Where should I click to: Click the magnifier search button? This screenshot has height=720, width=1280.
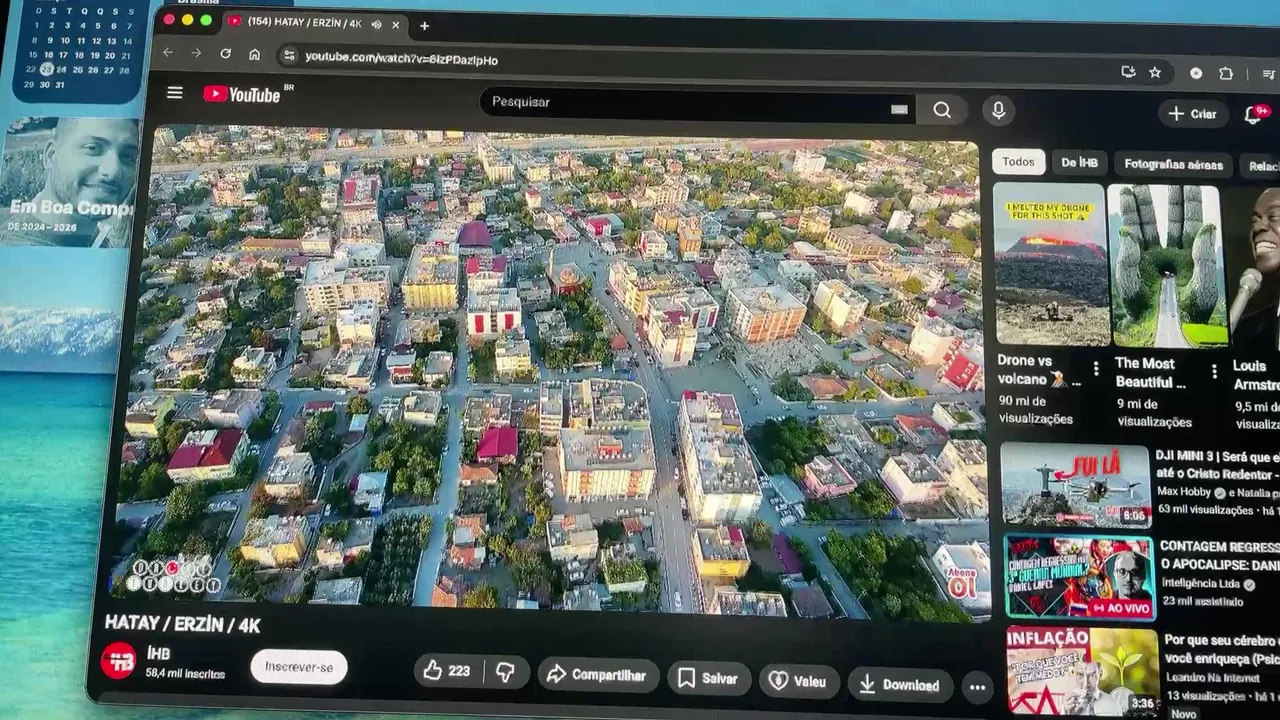(x=942, y=110)
